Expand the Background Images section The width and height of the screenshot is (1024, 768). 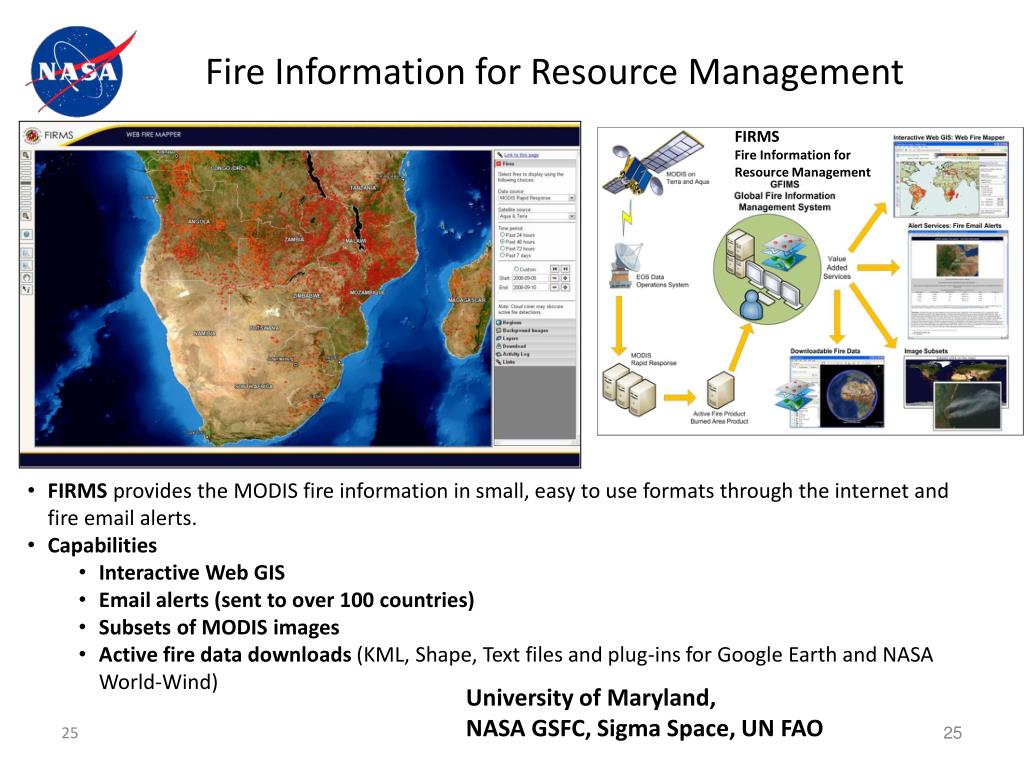[x=535, y=330]
